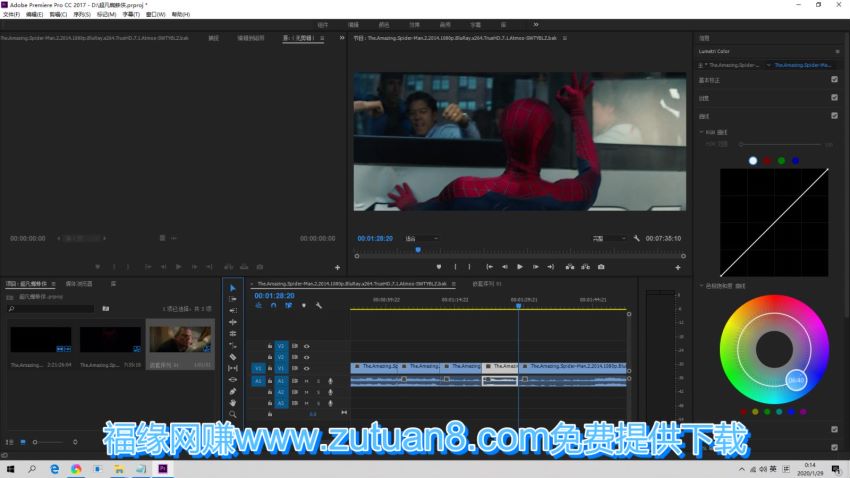Open the playback resolution dropdown

click(609, 238)
